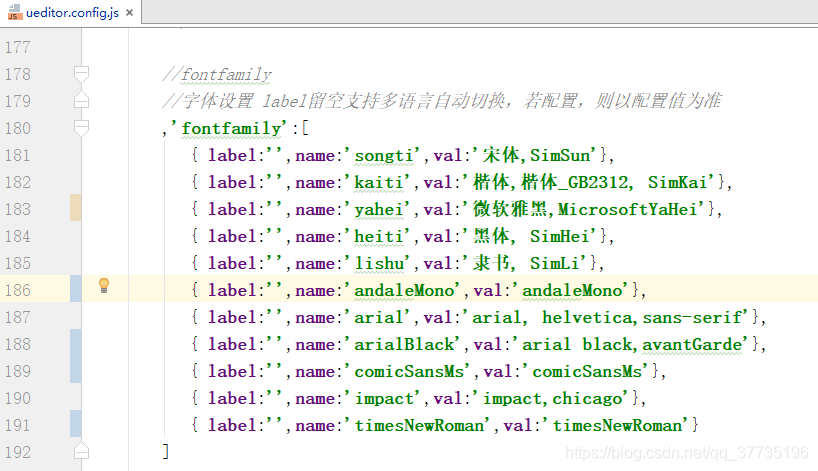The image size is (818, 471).
Task: Click the blue change marker beside line 186
Action: click(x=76, y=288)
